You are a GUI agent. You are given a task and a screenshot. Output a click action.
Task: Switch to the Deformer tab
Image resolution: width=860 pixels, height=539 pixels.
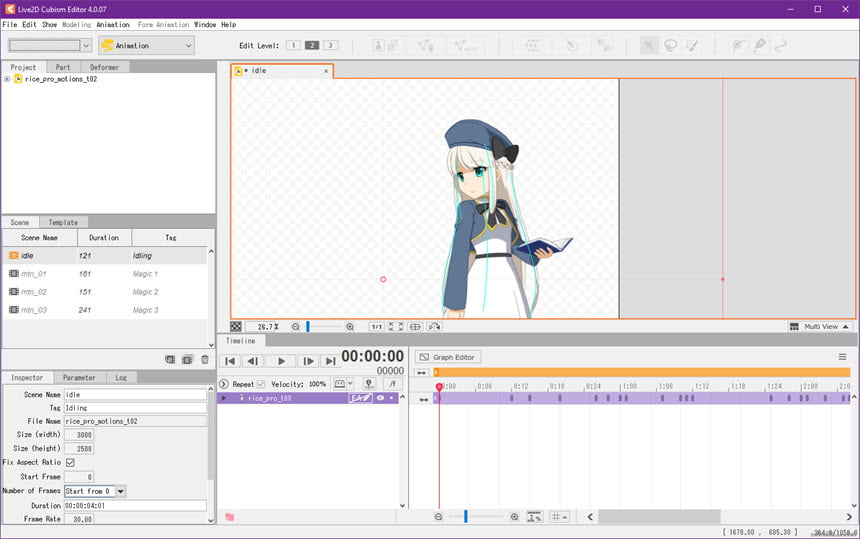pyautogui.click(x=104, y=67)
